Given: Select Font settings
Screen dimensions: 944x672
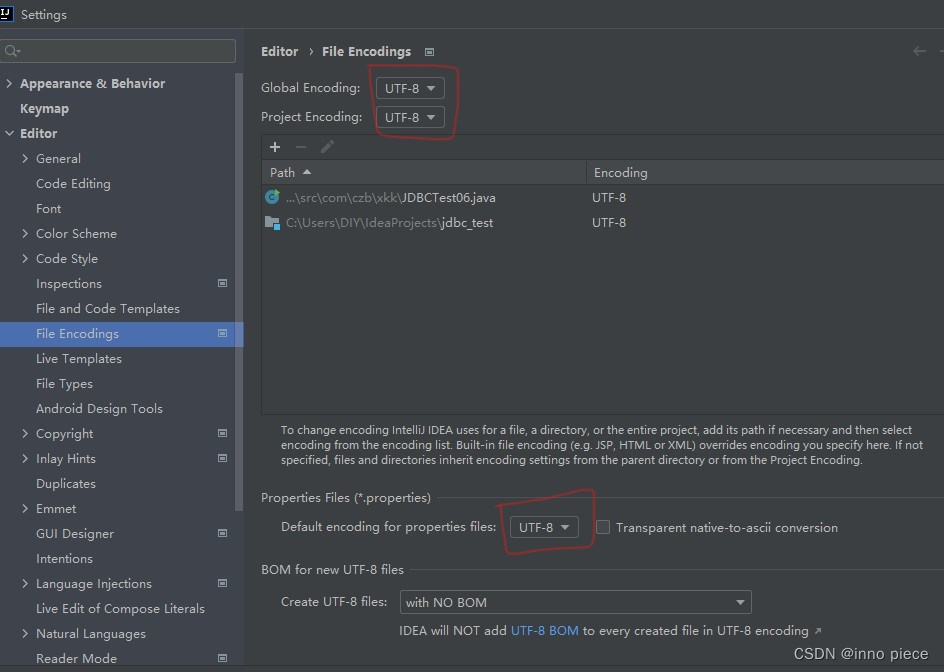Looking at the screenshot, I should tap(48, 208).
